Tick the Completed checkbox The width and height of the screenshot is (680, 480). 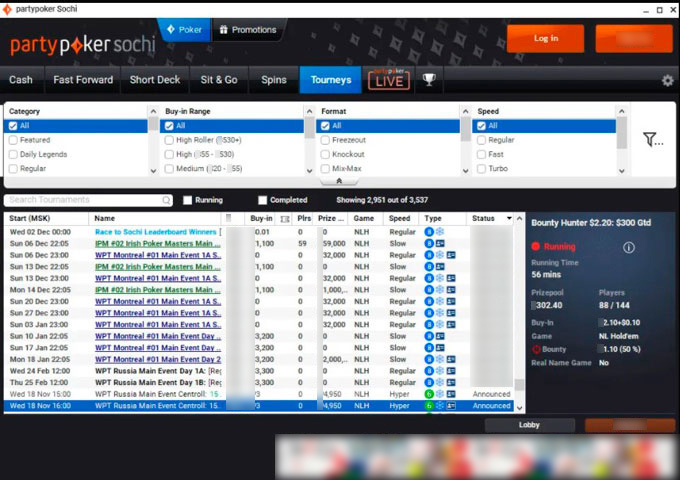pos(262,200)
